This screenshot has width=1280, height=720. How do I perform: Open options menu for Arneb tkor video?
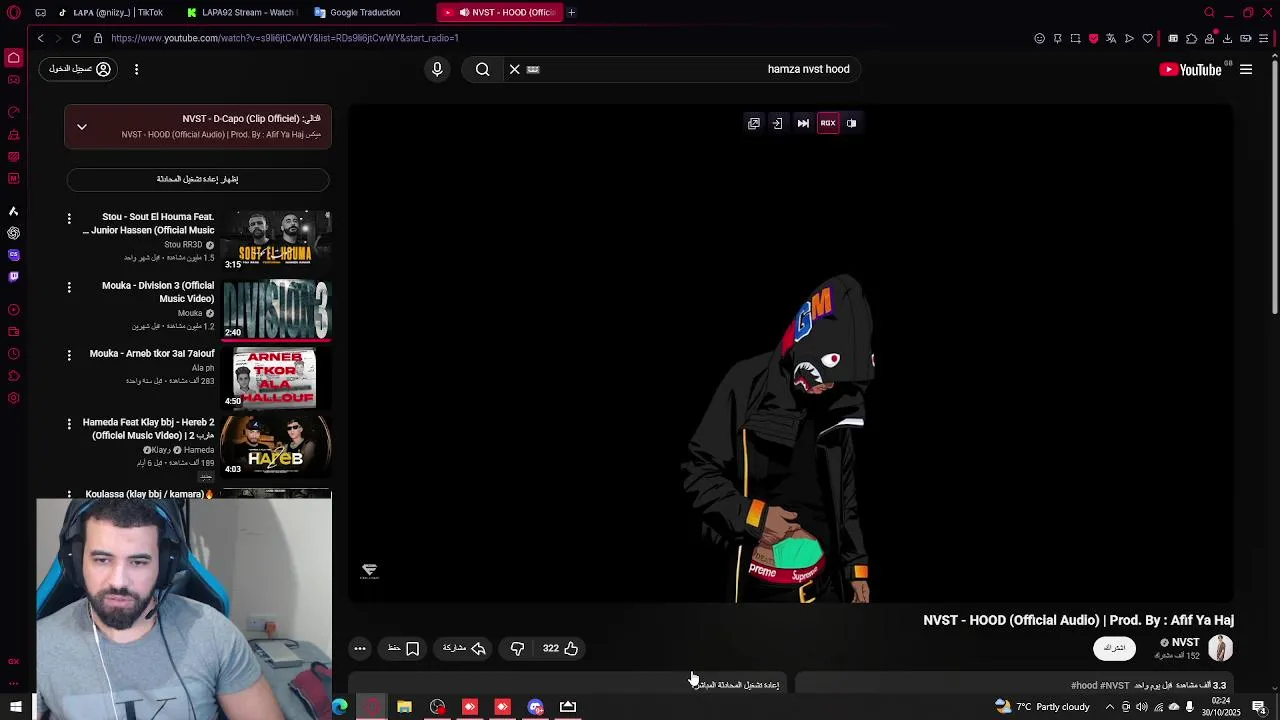(69, 355)
